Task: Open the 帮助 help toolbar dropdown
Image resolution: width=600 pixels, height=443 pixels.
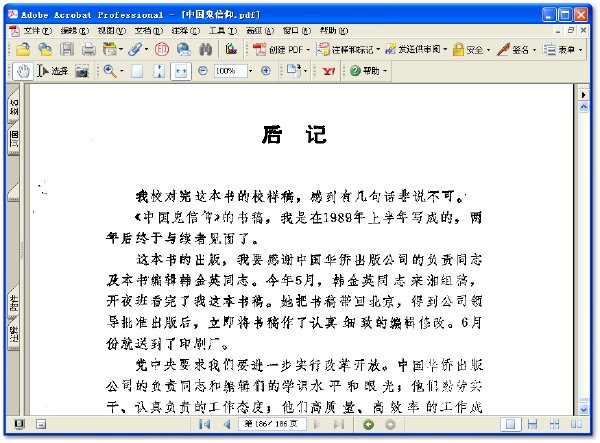Action: tap(369, 71)
